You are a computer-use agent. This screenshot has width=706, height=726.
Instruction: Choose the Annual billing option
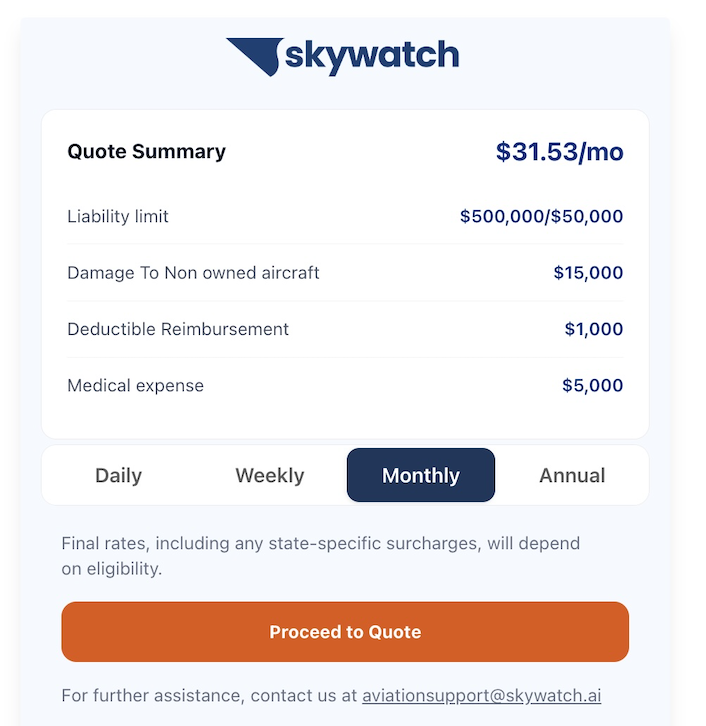pyautogui.click(x=572, y=476)
